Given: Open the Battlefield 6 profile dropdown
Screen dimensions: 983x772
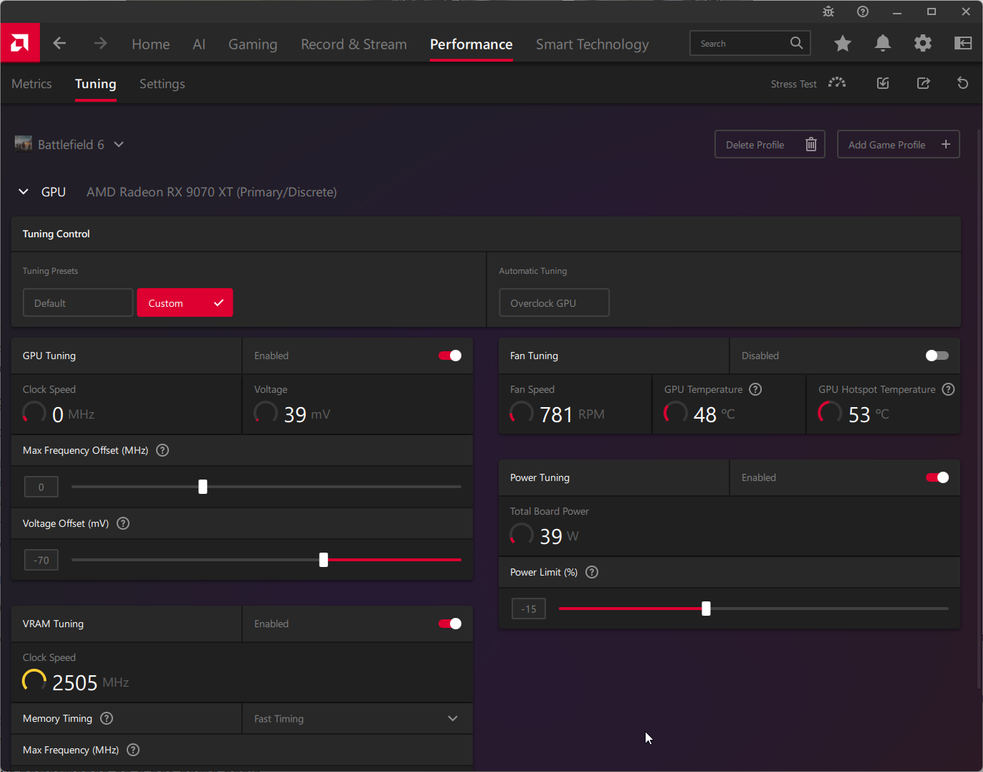Looking at the screenshot, I should click(x=118, y=144).
